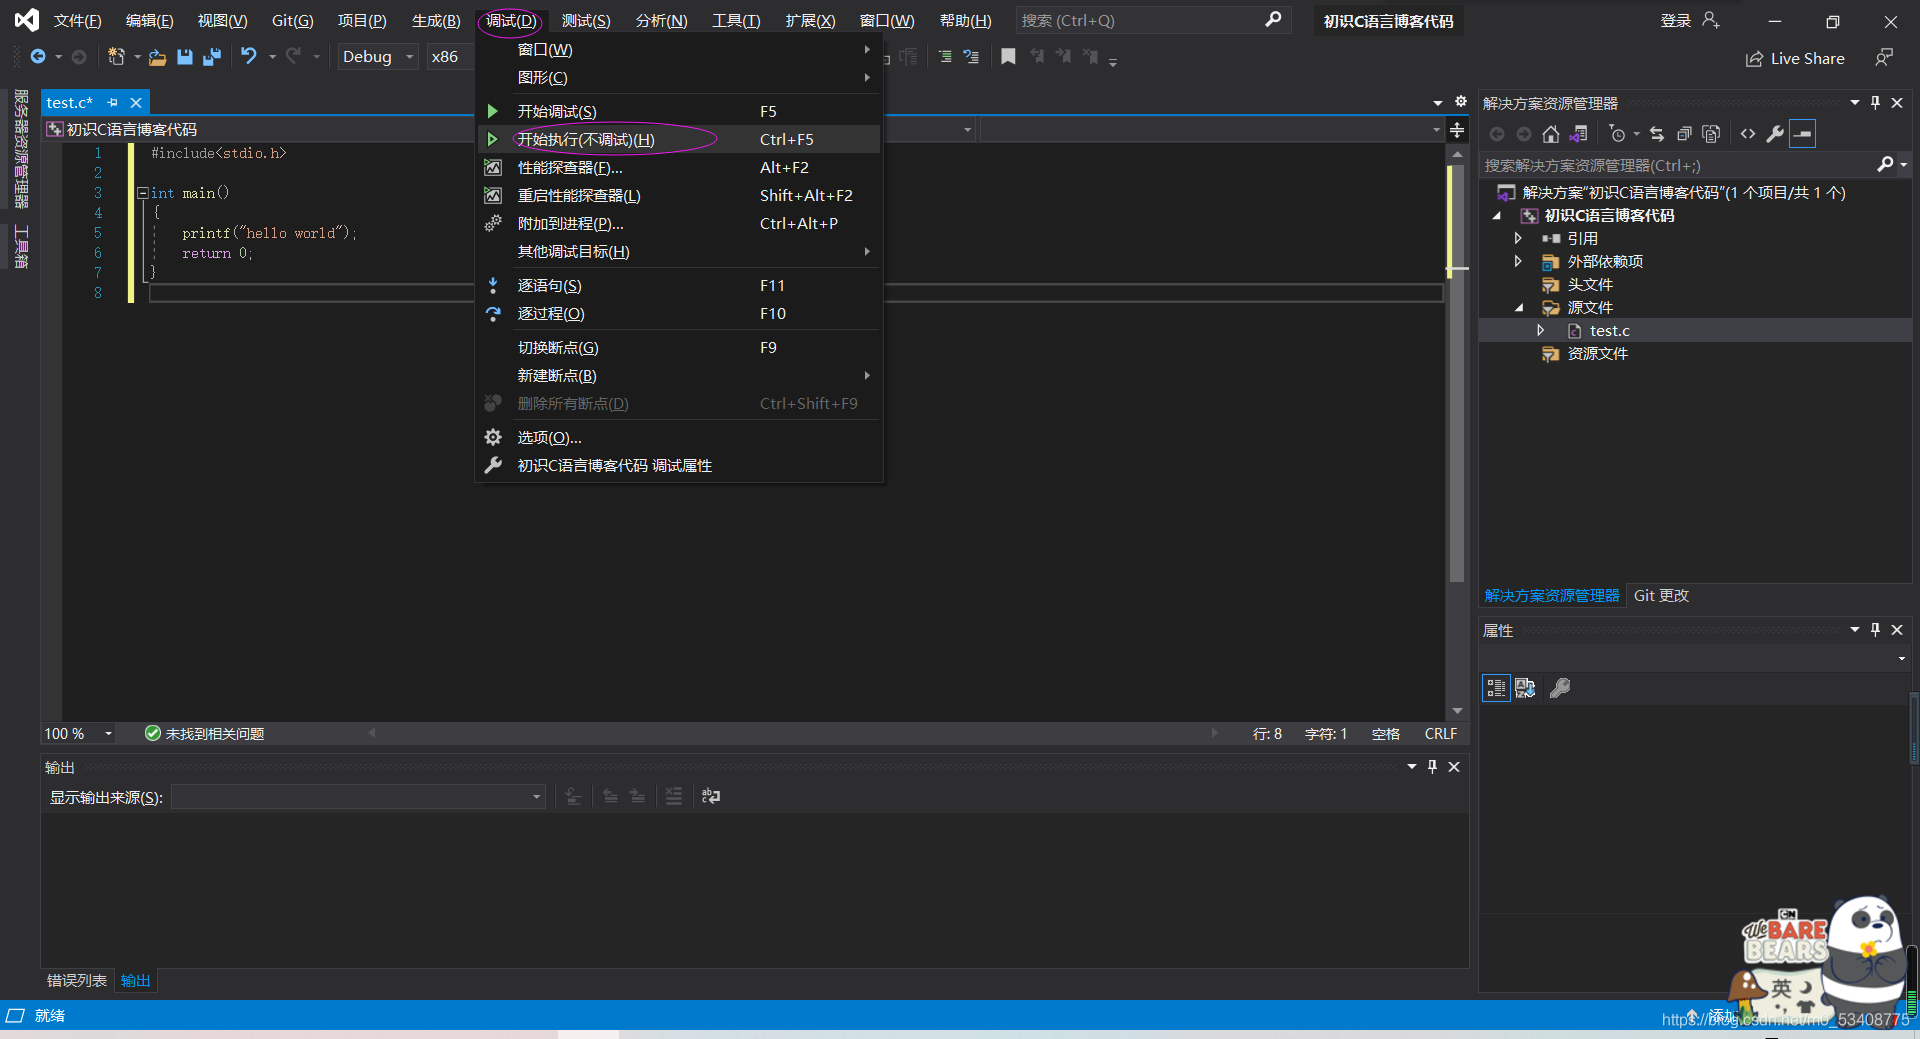This screenshot has height=1039, width=1920.
Task: Expand the 外部依赖项 tree node
Action: (x=1518, y=261)
